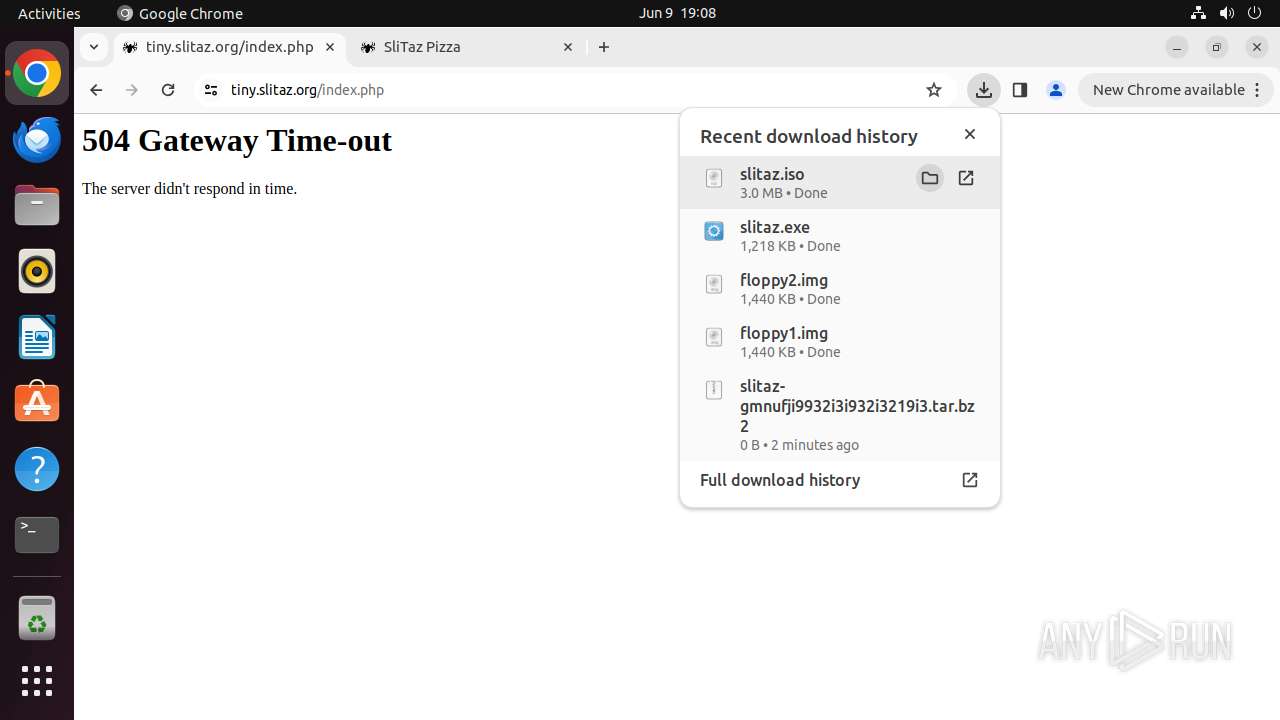Click the slitaz.iso file icon
The height and width of the screenshot is (720, 1280).
pyautogui.click(x=714, y=178)
